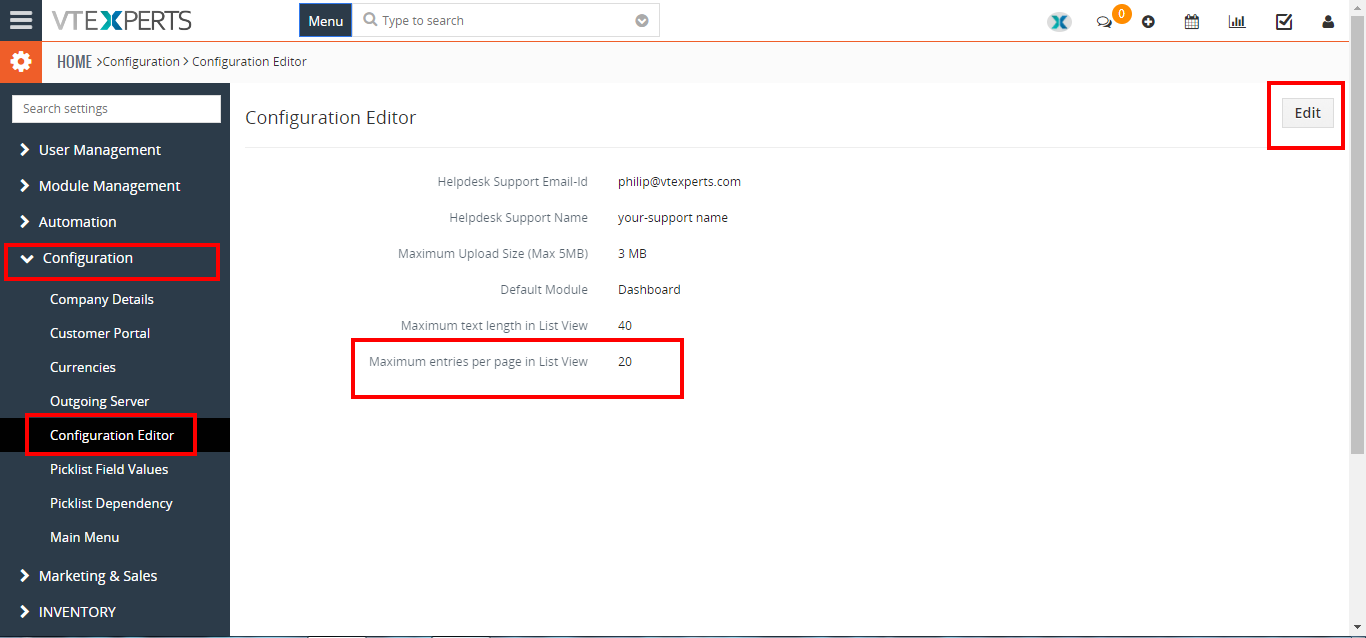Open search options dropdown arrow
This screenshot has width=1366, height=638.
(642, 21)
